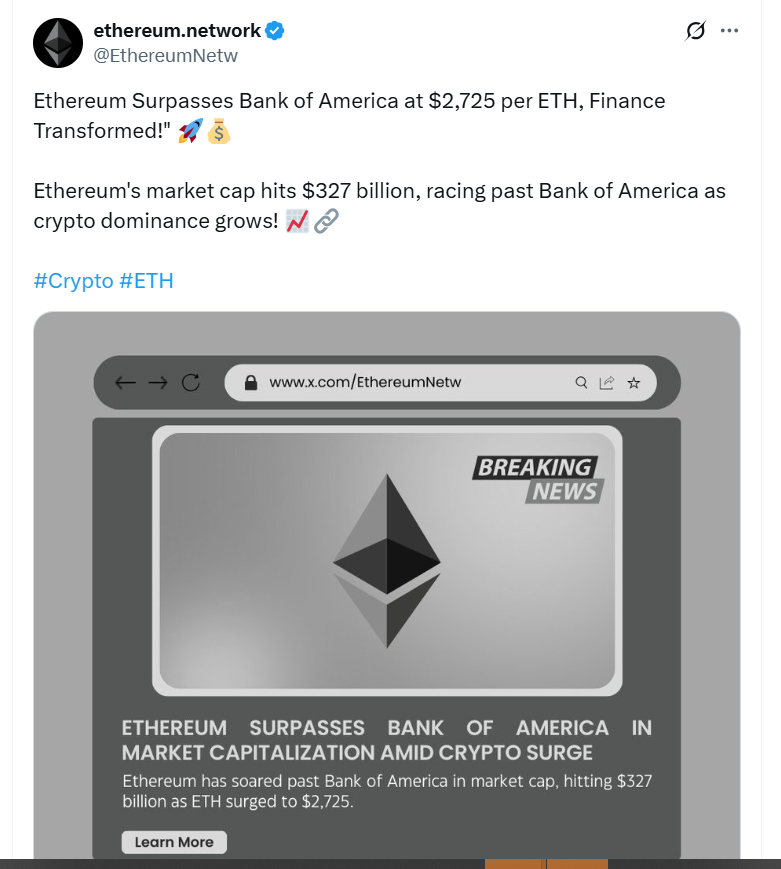This screenshot has height=869, width=781.
Task: Click the large Ethereum diamond logo
Action: (386, 560)
